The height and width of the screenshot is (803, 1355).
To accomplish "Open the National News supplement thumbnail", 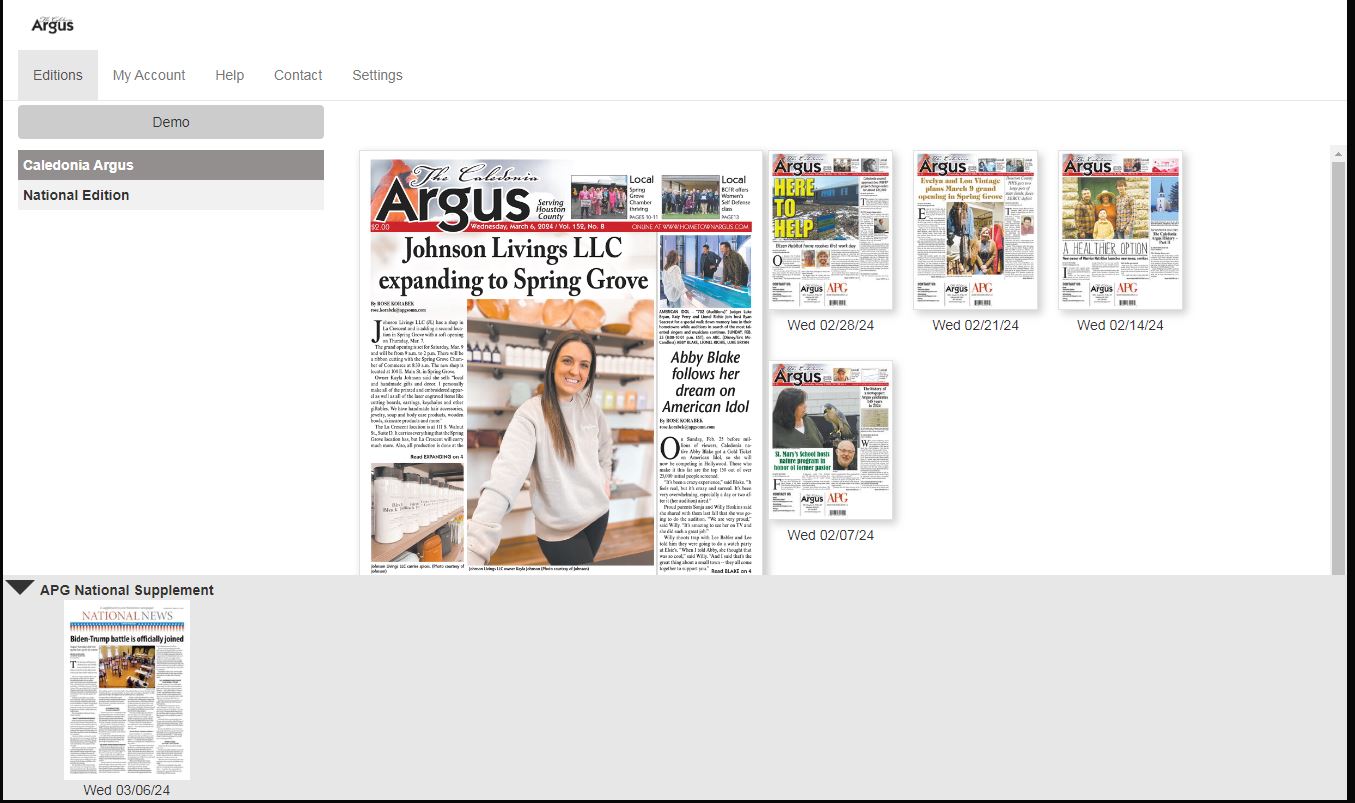I will tap(127, 690).
